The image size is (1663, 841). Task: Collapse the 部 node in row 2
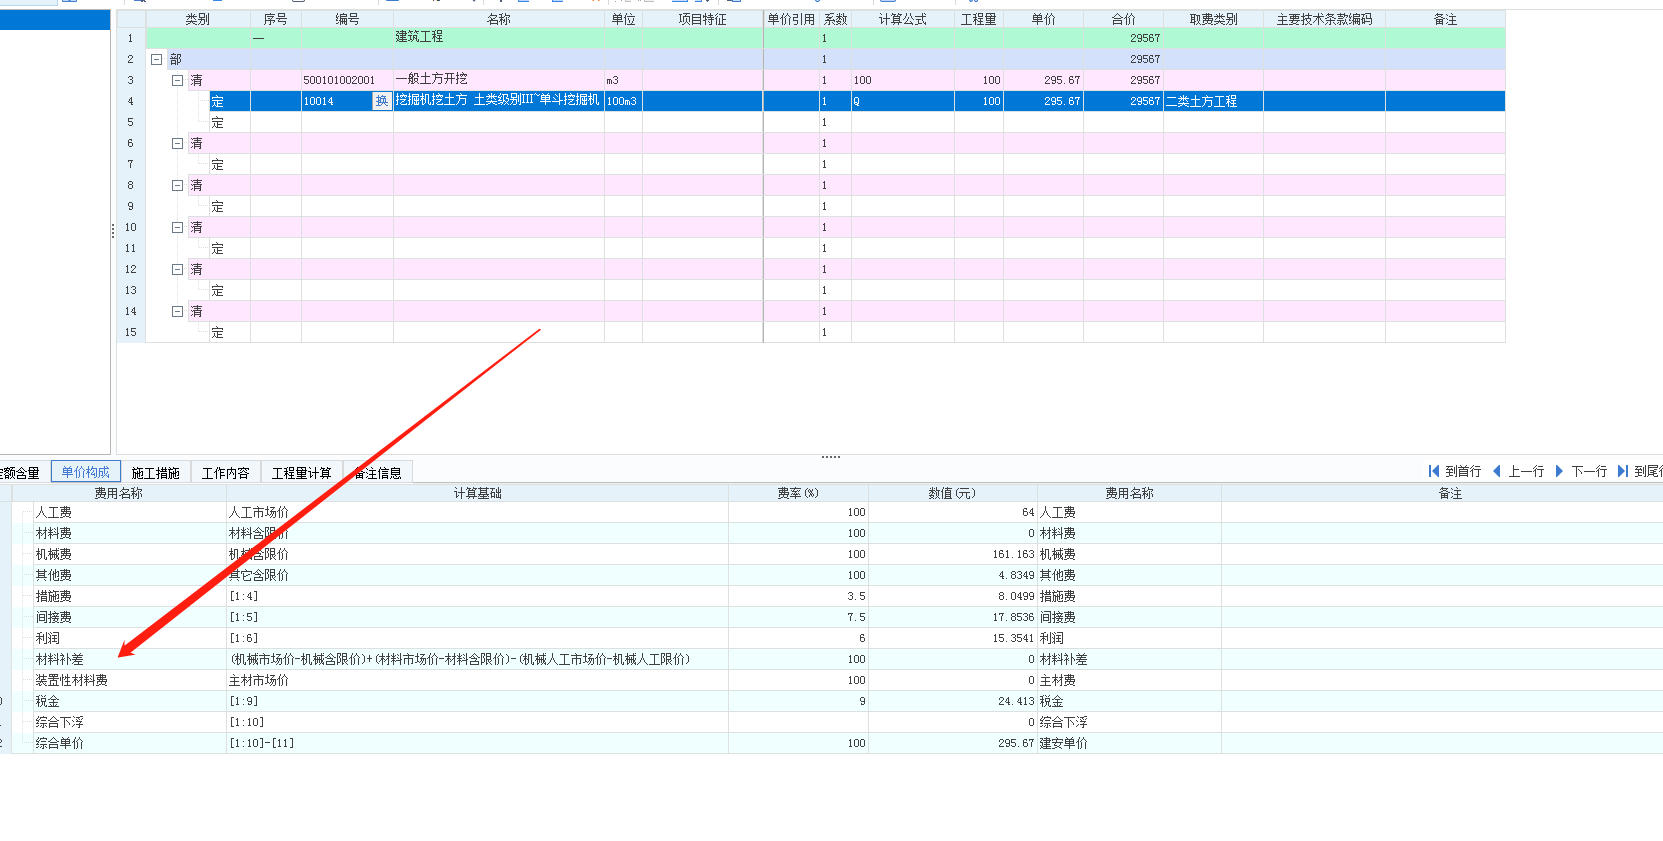point(156,59)
